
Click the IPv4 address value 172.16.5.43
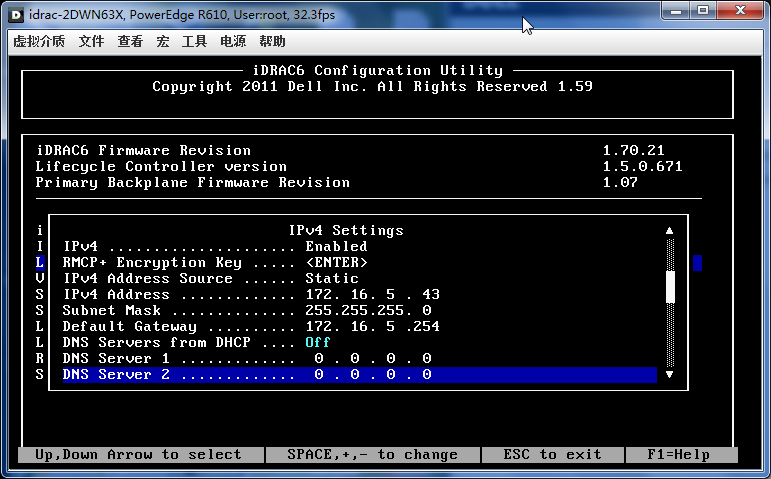coord(373,295)
